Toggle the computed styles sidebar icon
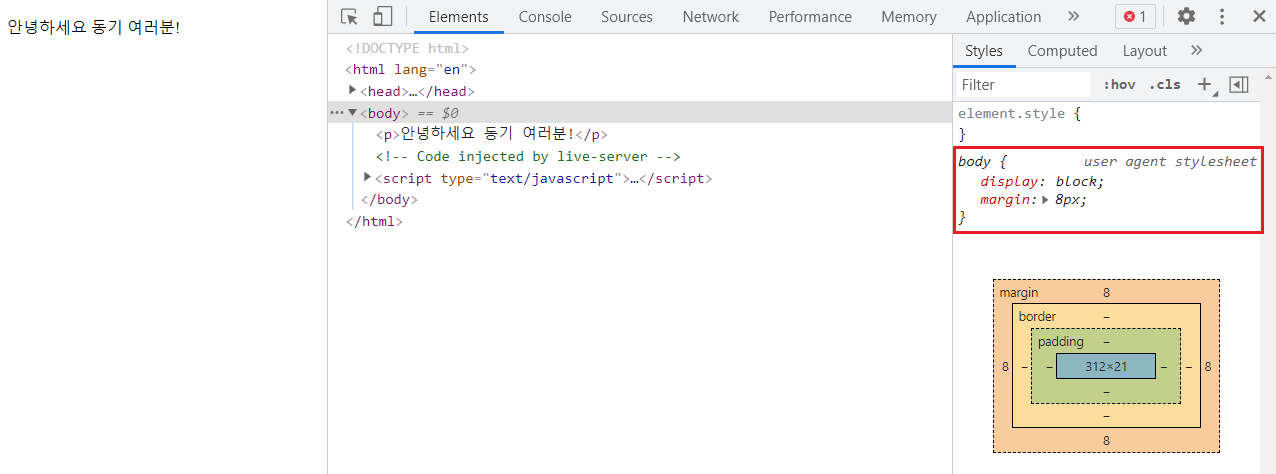This screenshot has width=1276, height=474. point(1239,85)
